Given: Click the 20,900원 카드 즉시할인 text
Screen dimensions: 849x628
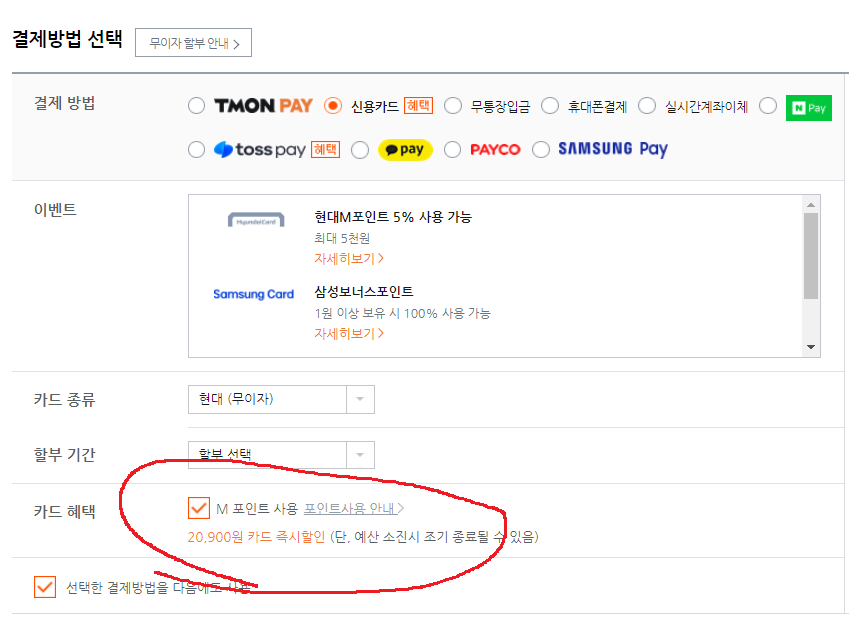Looking at the screenshot, I should click(256, 537).
